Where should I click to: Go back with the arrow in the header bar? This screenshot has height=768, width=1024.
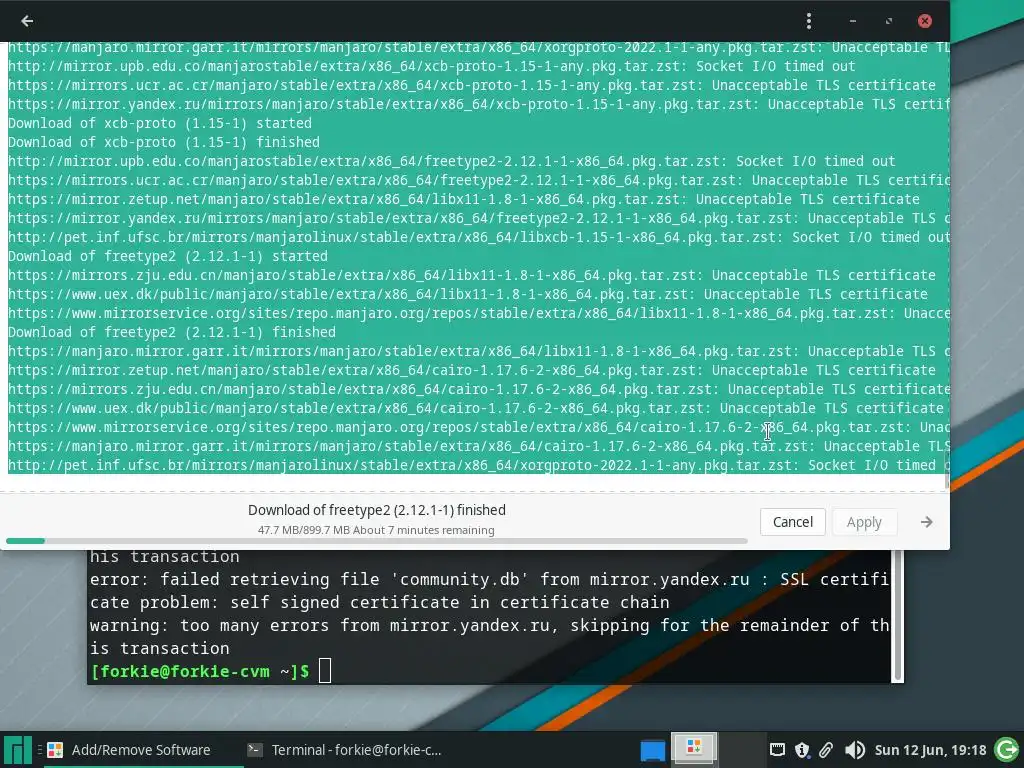tap(27, 21)
